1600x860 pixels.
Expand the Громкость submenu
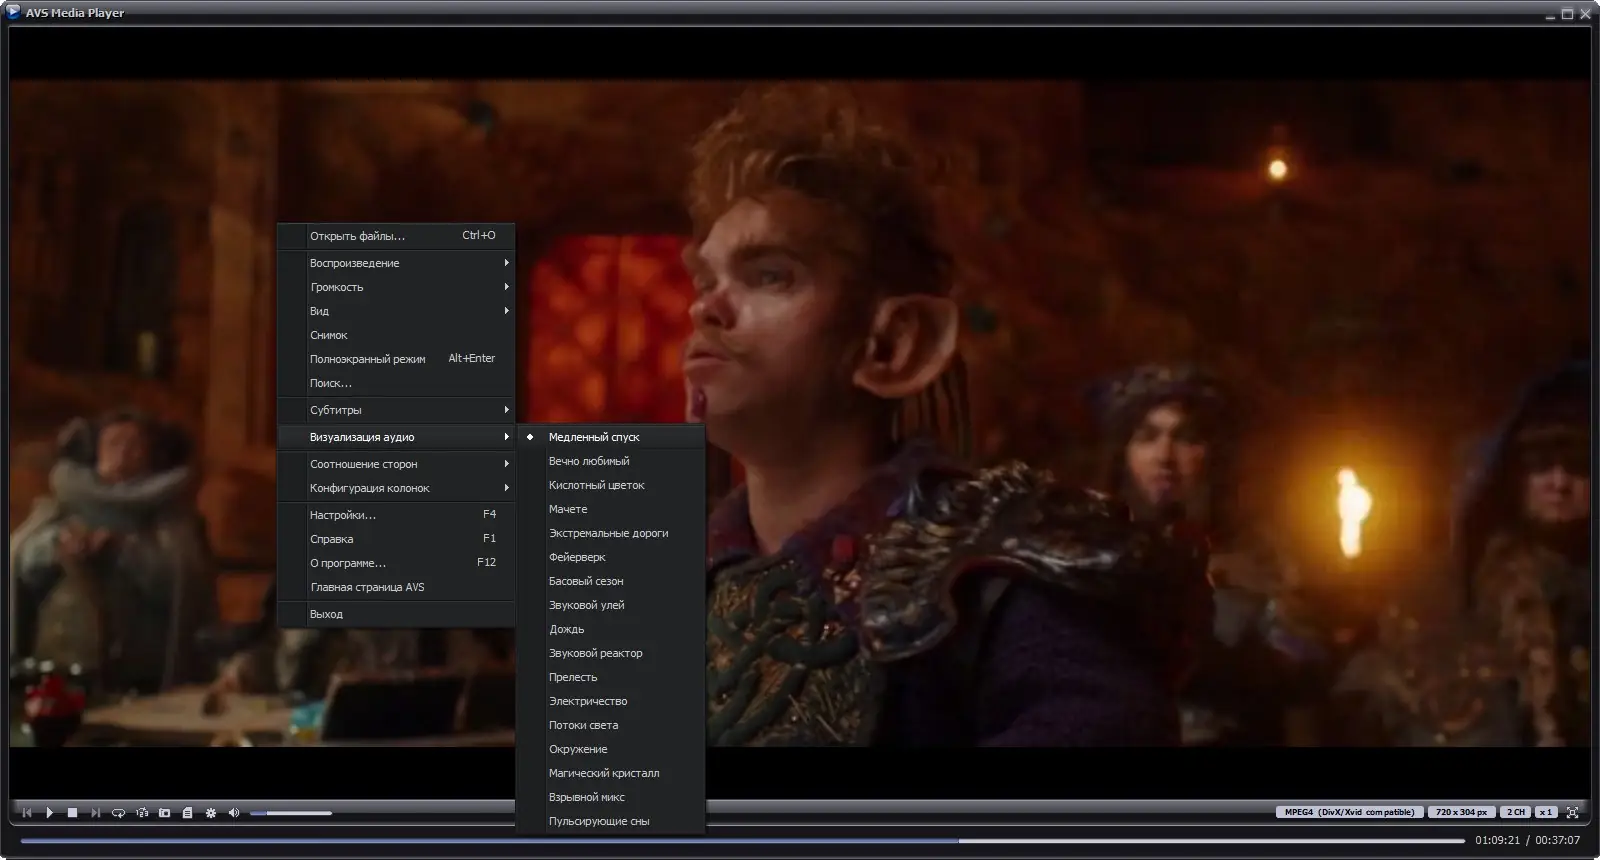tap(396, 287)
